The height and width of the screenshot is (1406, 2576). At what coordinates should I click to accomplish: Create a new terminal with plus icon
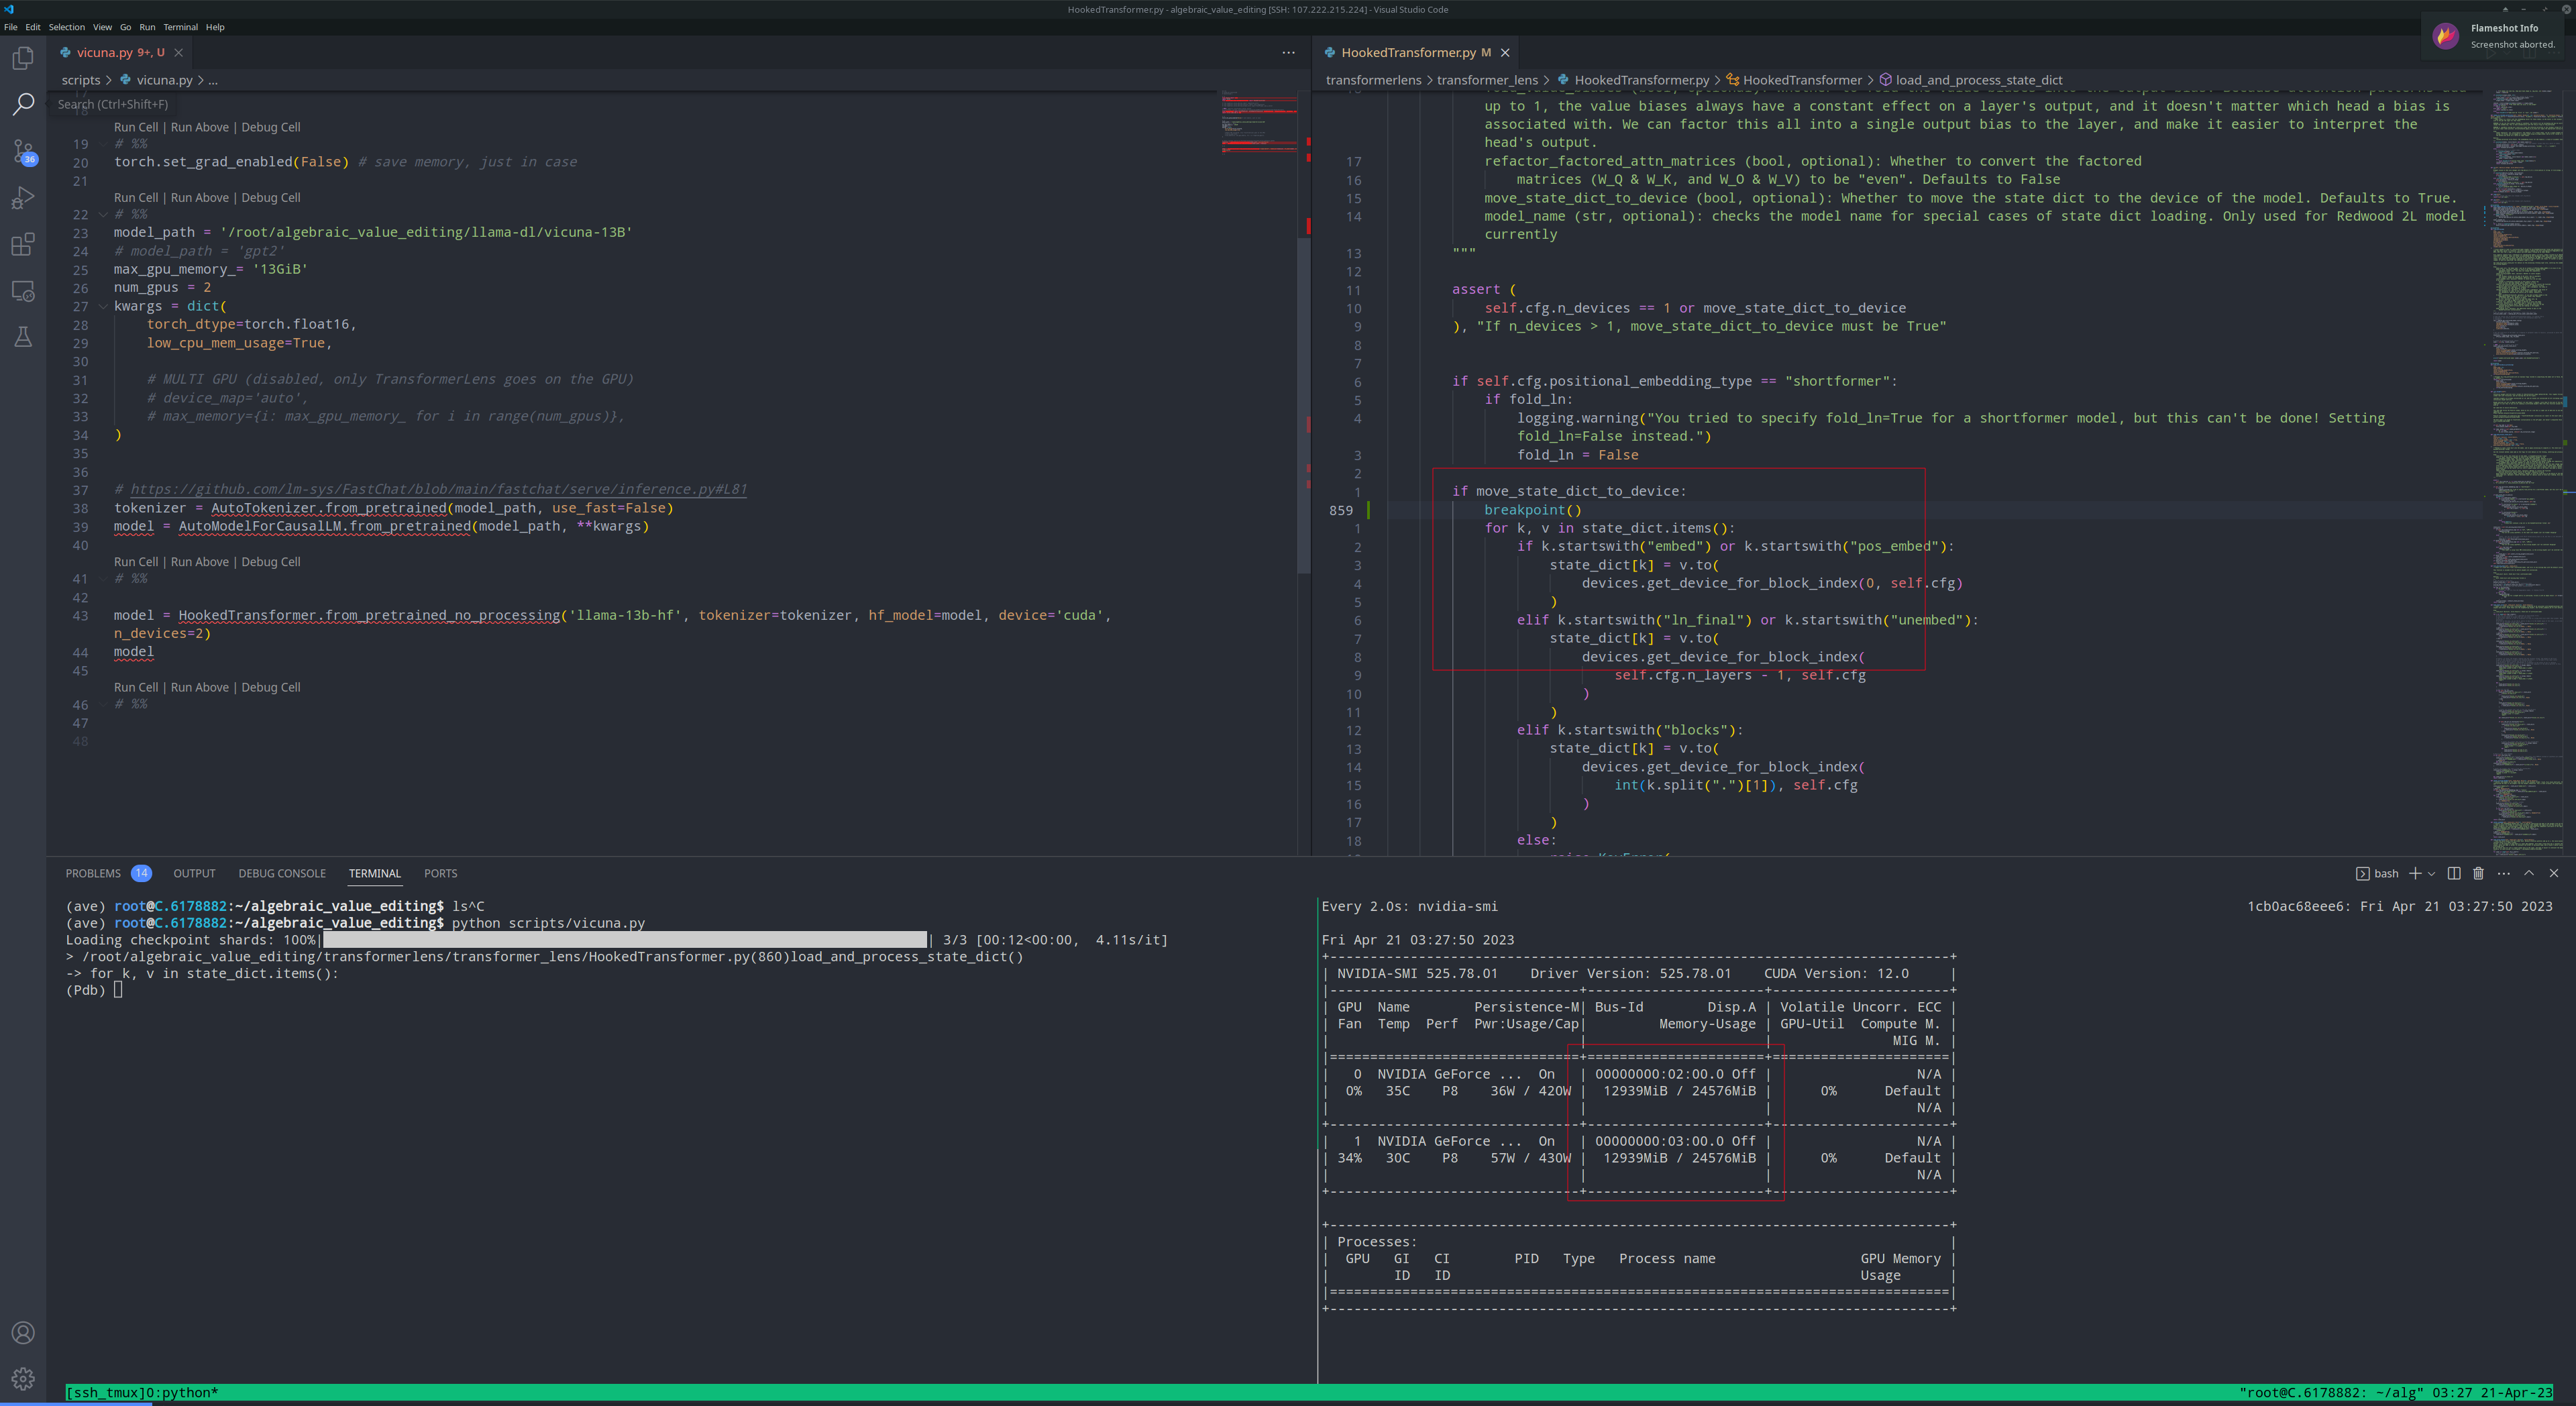coord(2415,873)
